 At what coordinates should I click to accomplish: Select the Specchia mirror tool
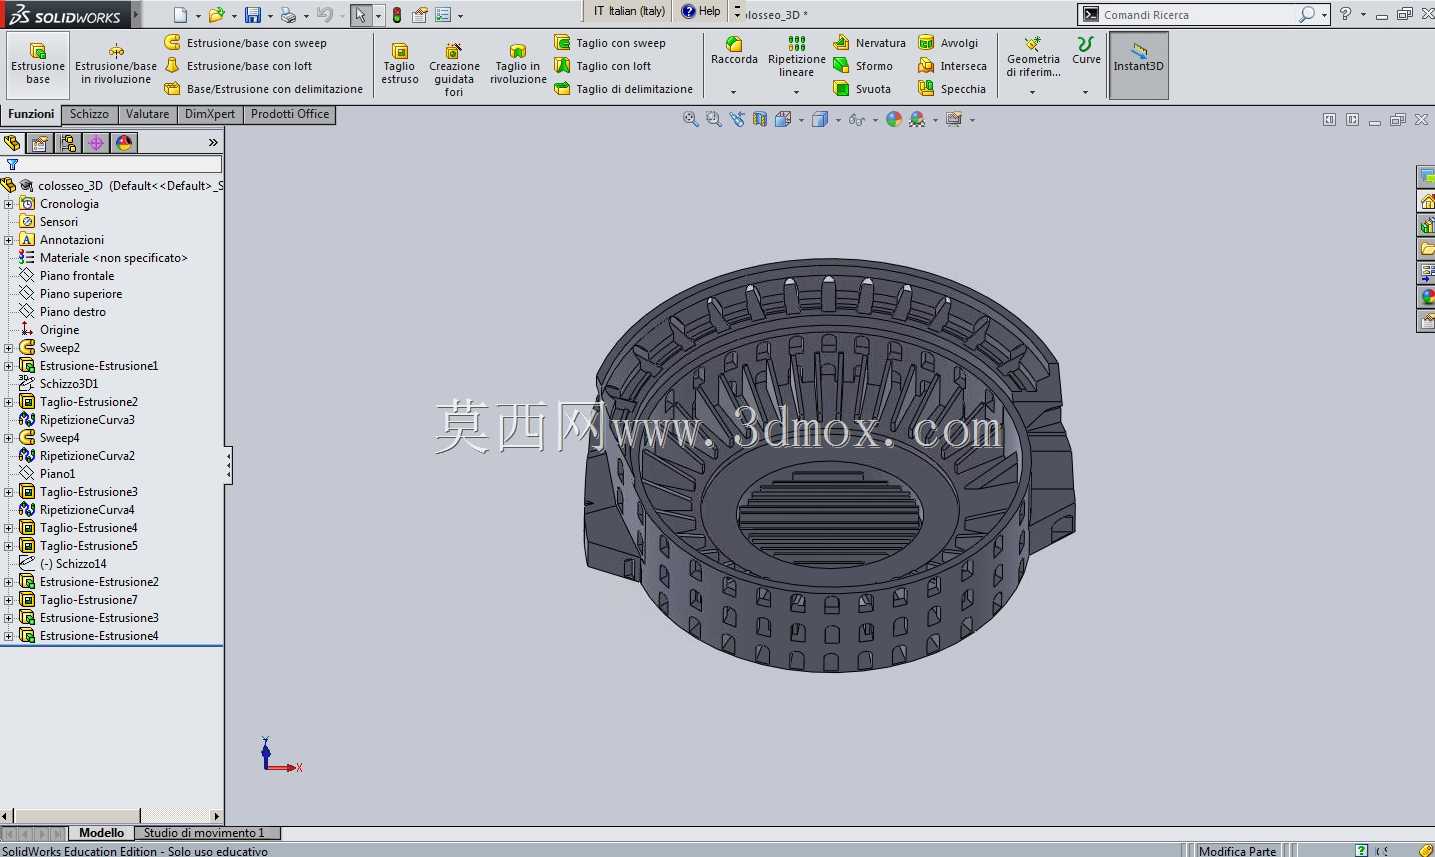coord(952,89)
